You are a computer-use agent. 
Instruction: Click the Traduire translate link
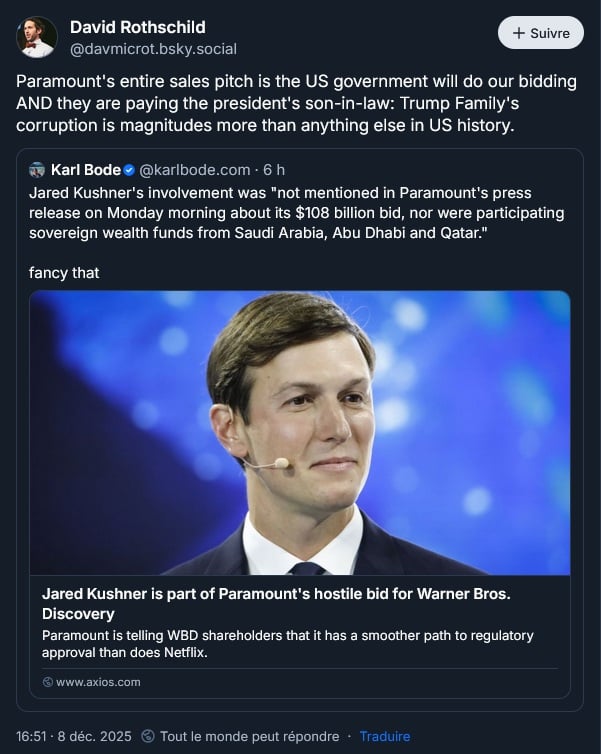pos(385,736)
